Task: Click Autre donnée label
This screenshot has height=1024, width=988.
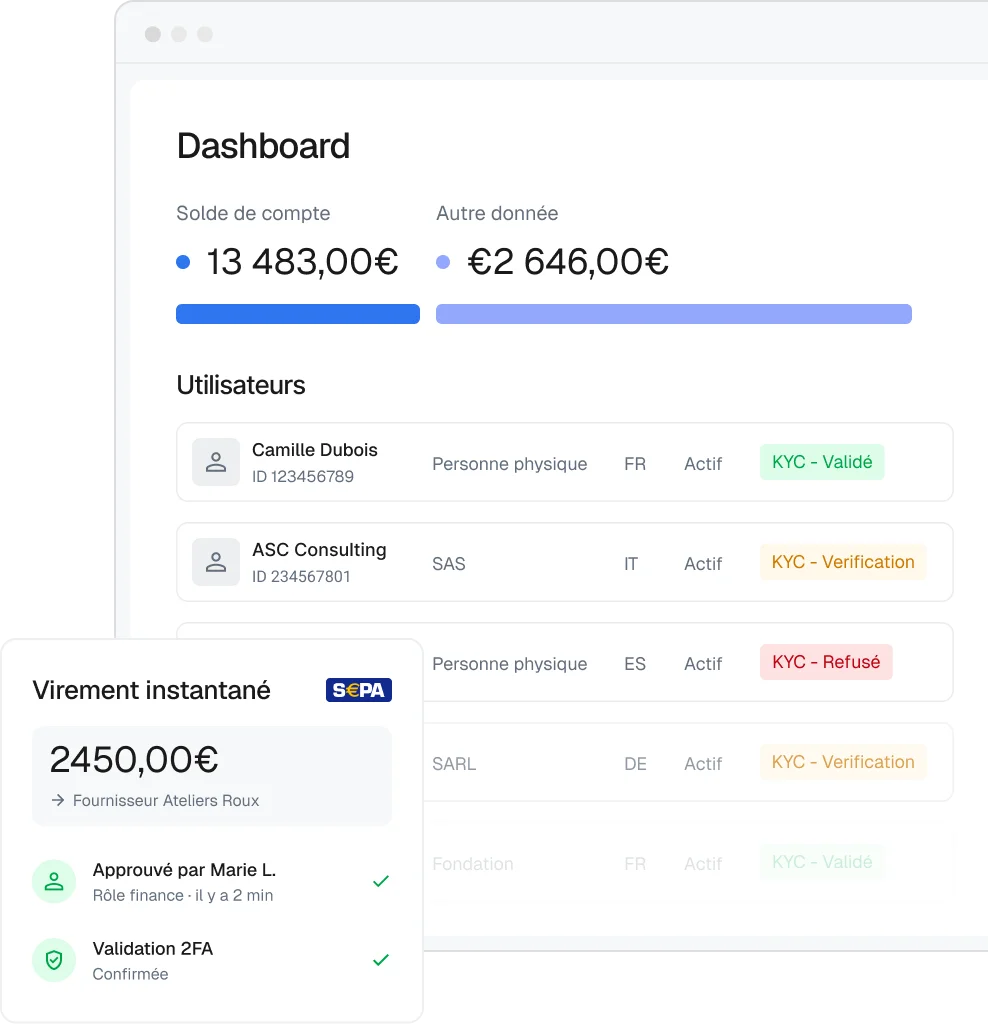Action: (x=497, y=214)
